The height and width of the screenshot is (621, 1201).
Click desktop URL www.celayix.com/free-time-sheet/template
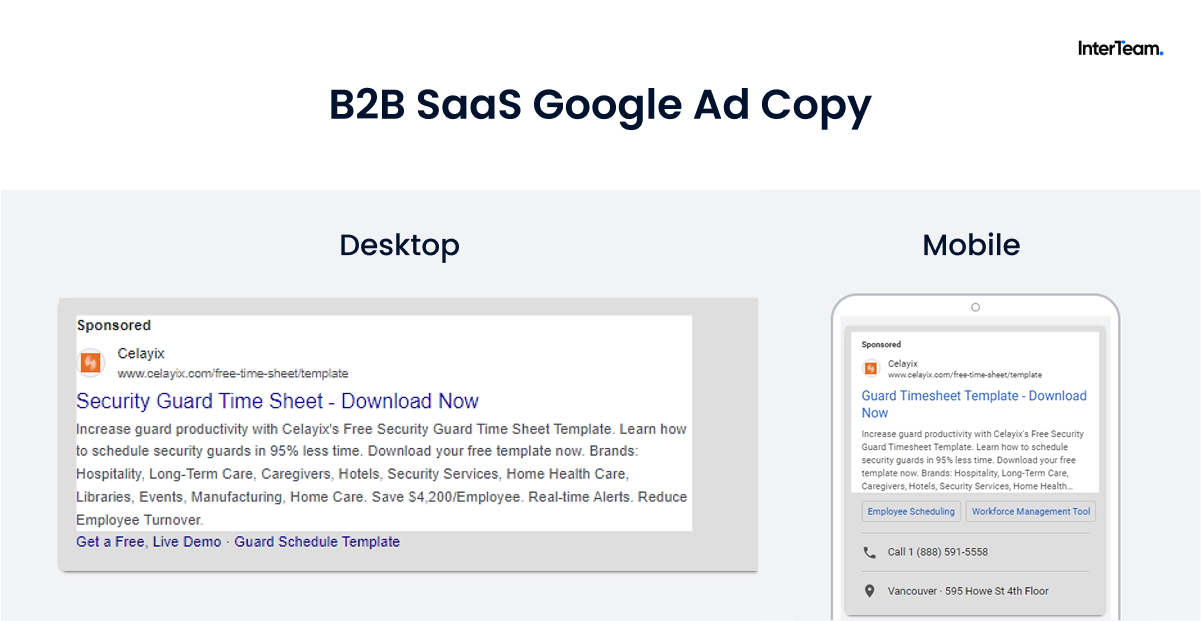[233, 373]
